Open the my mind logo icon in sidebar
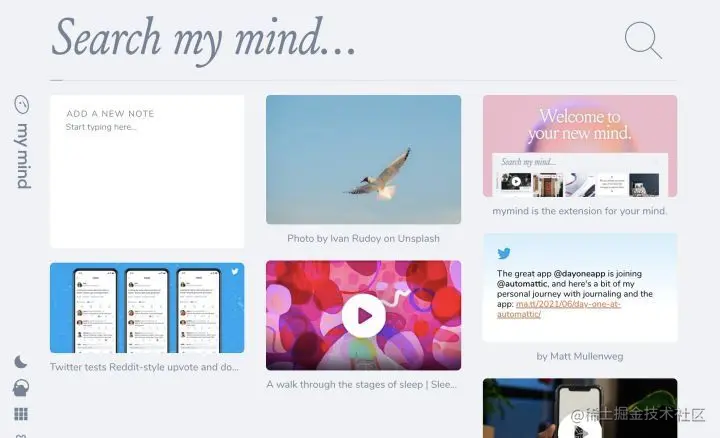The height and width of the screenshot is (438, 720). click(x=22, y=105)
